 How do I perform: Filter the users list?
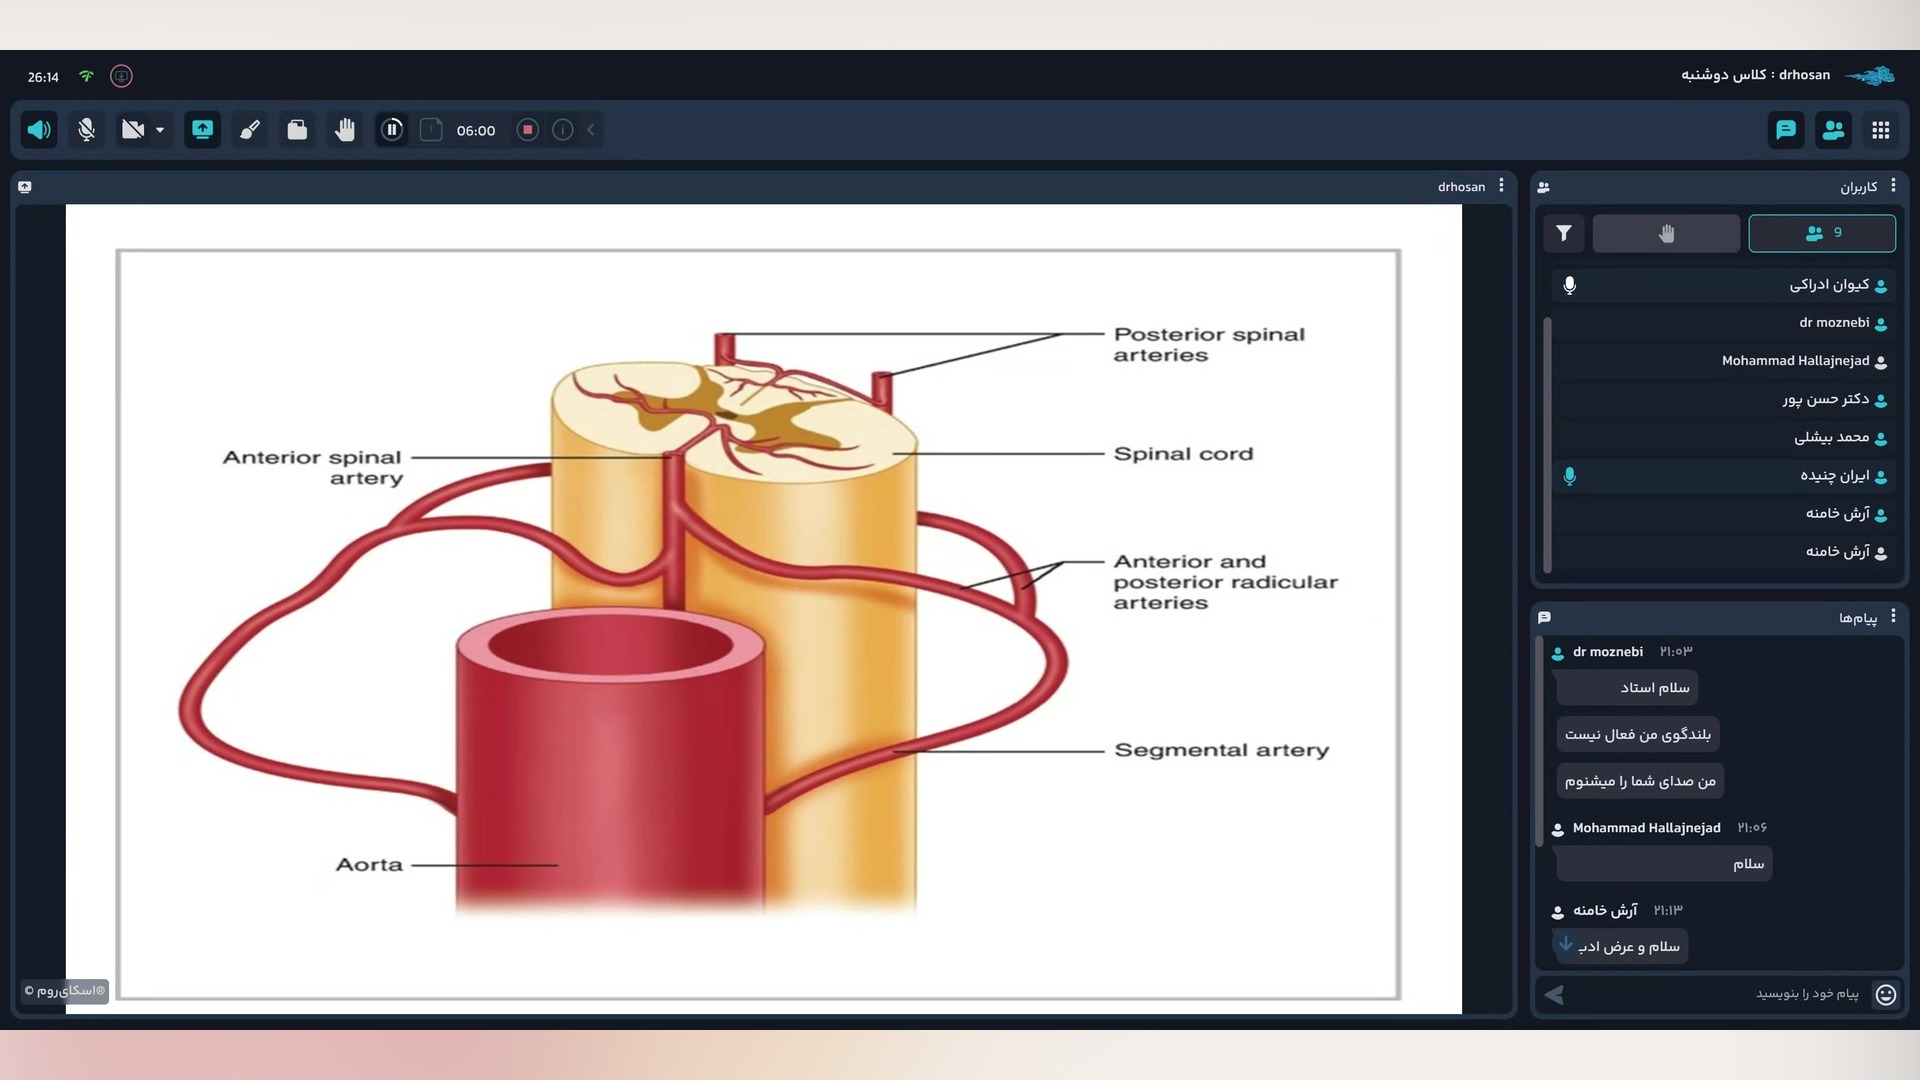[x=1564, y=233]
